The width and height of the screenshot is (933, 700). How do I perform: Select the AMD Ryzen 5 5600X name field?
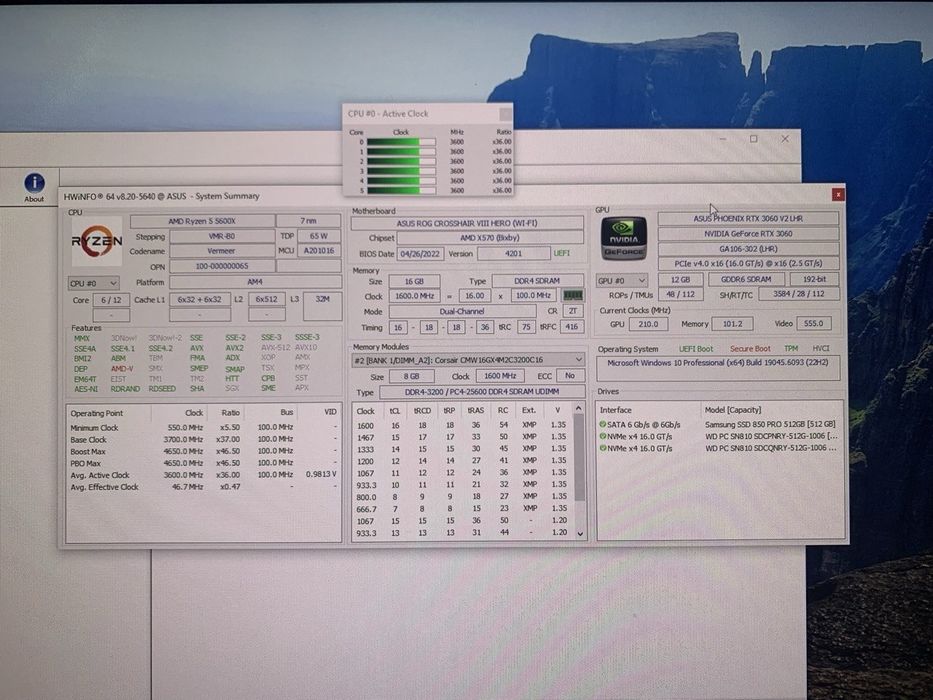coord(202,221)
